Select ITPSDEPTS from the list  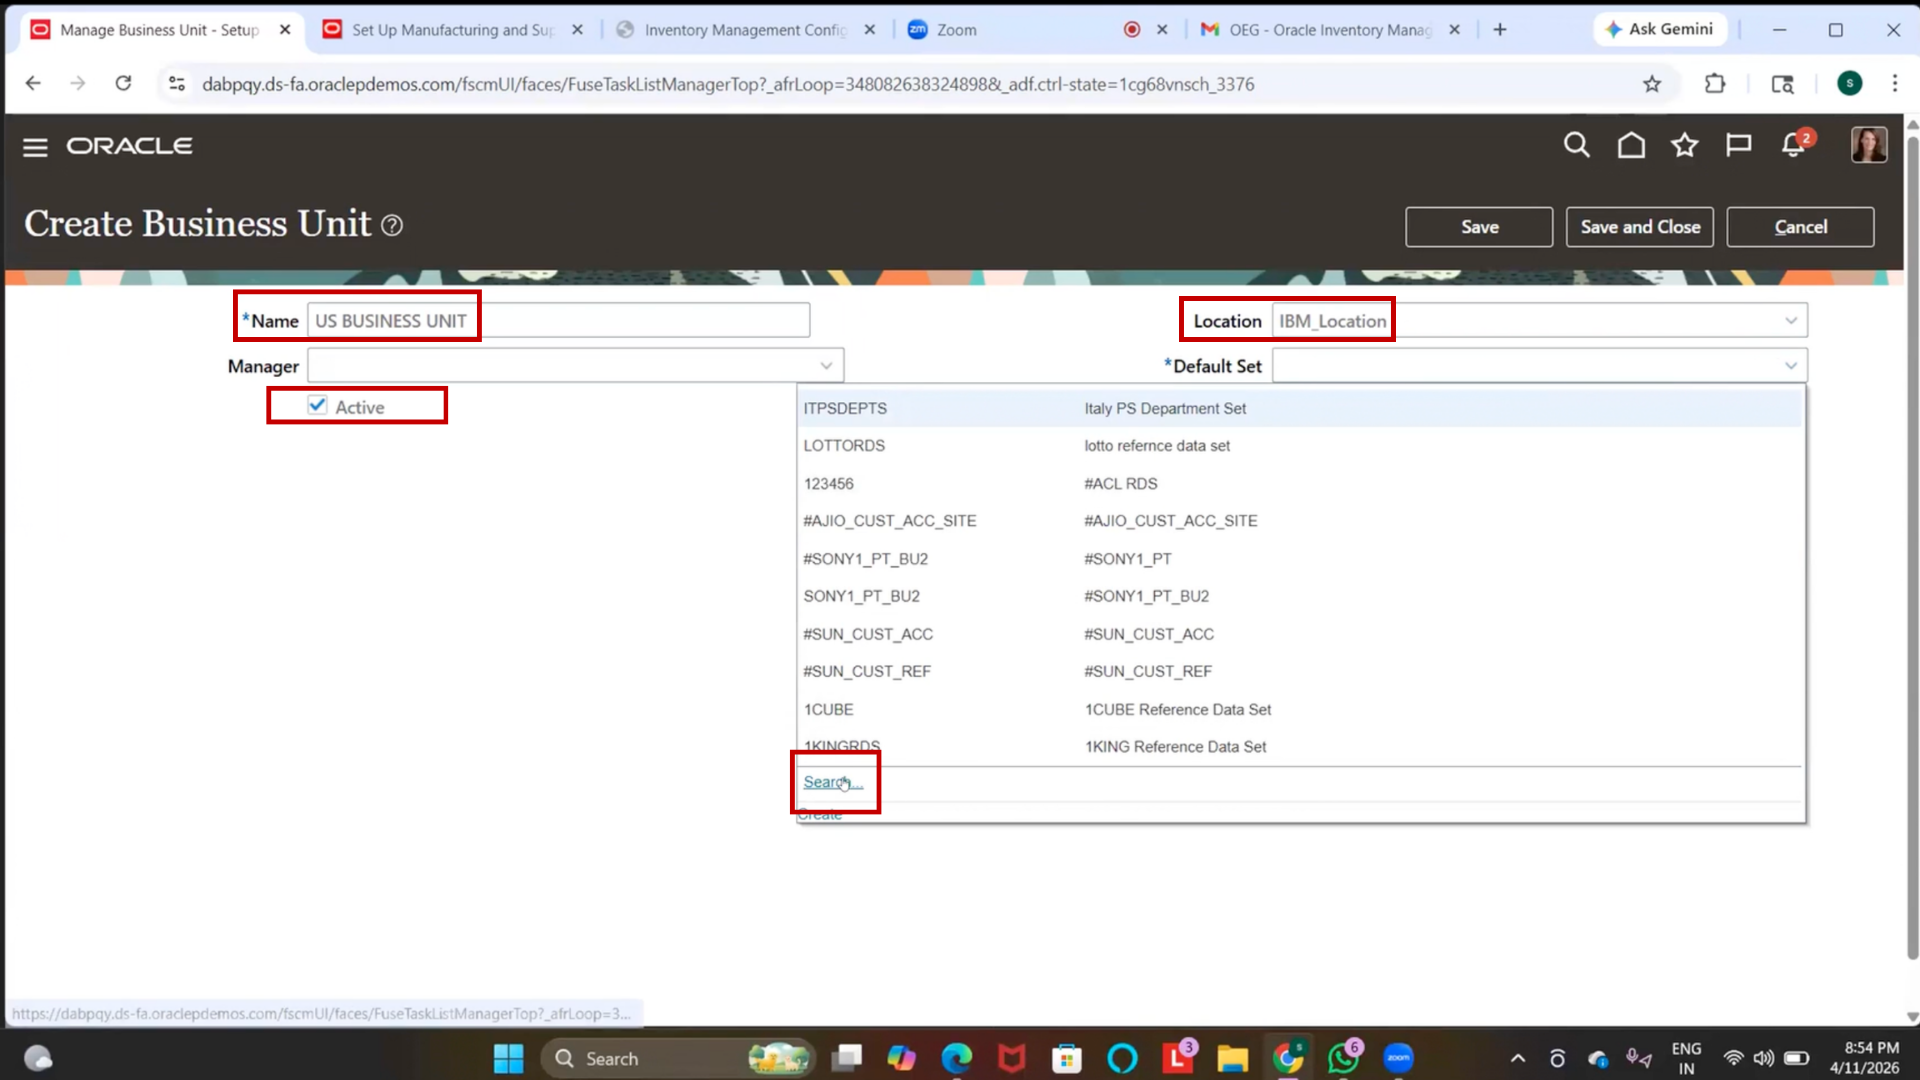(x=845, y=408)
